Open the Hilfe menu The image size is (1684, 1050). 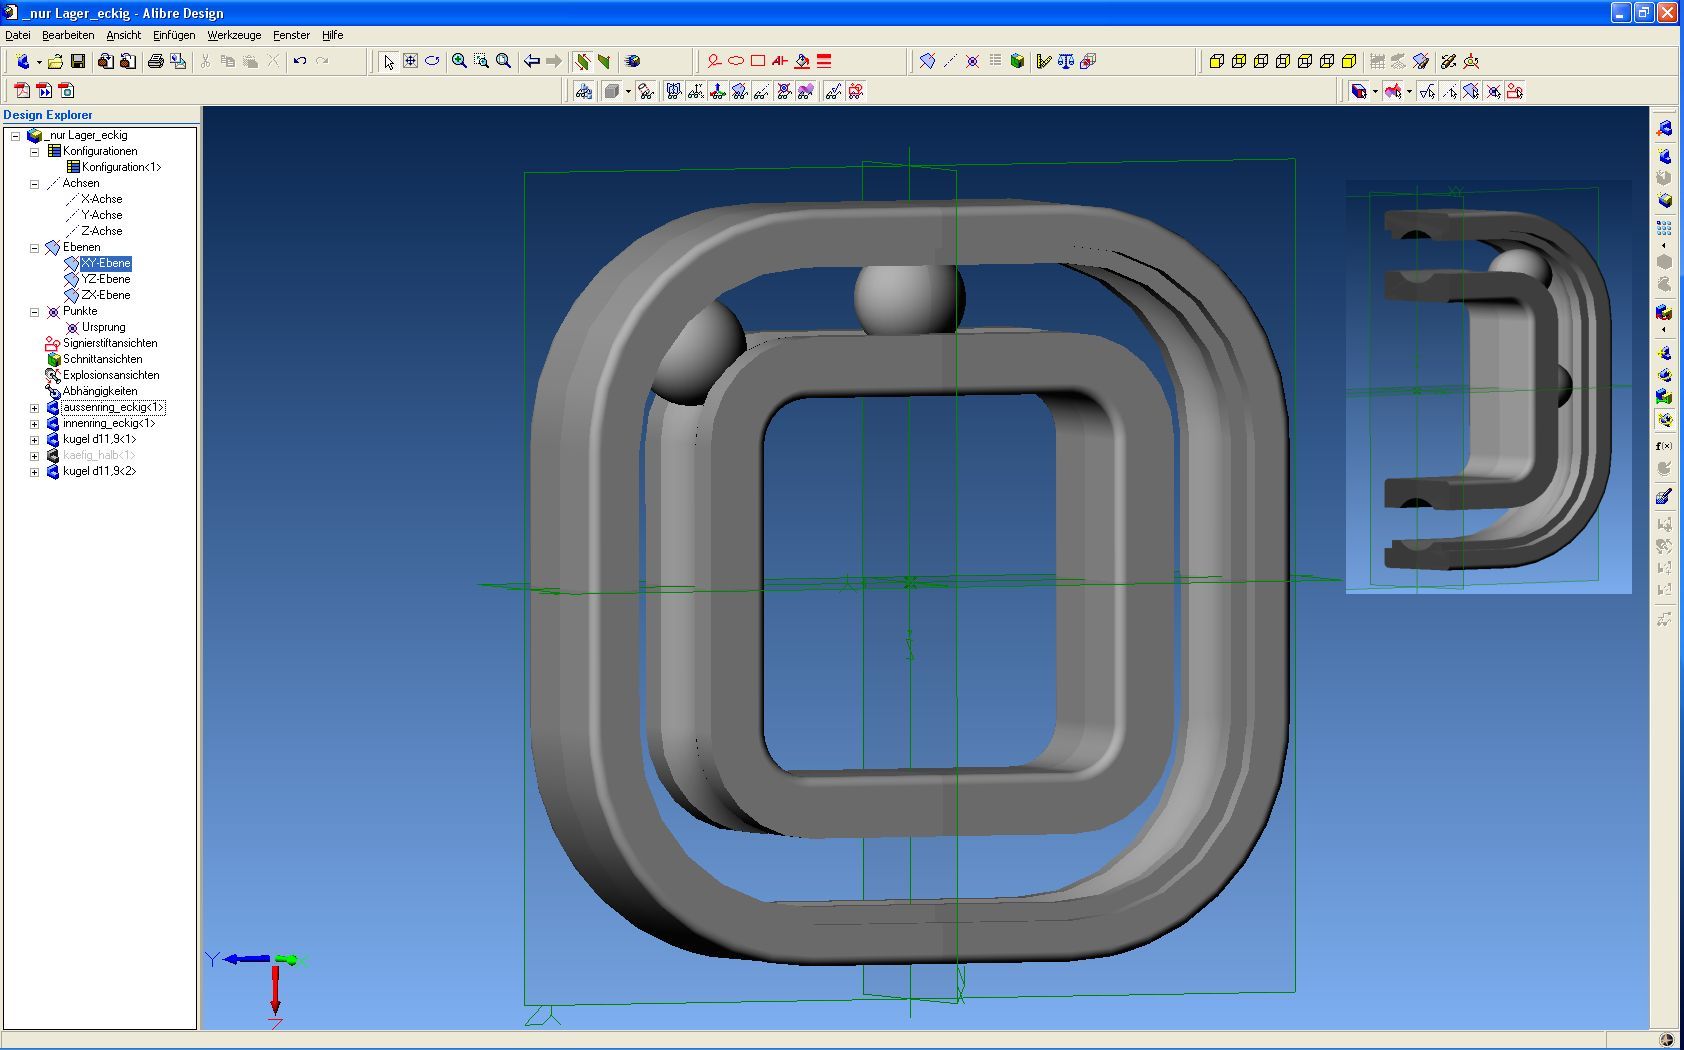332,35
